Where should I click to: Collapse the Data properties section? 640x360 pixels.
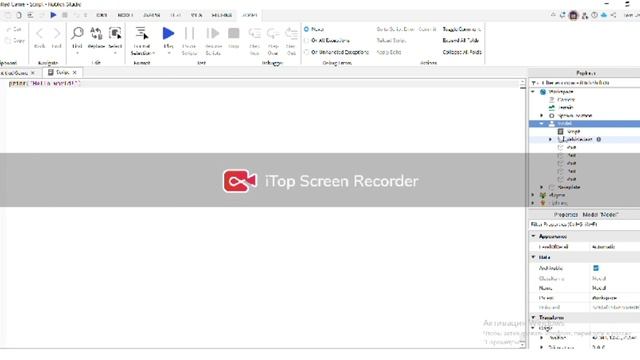point(533,257)
